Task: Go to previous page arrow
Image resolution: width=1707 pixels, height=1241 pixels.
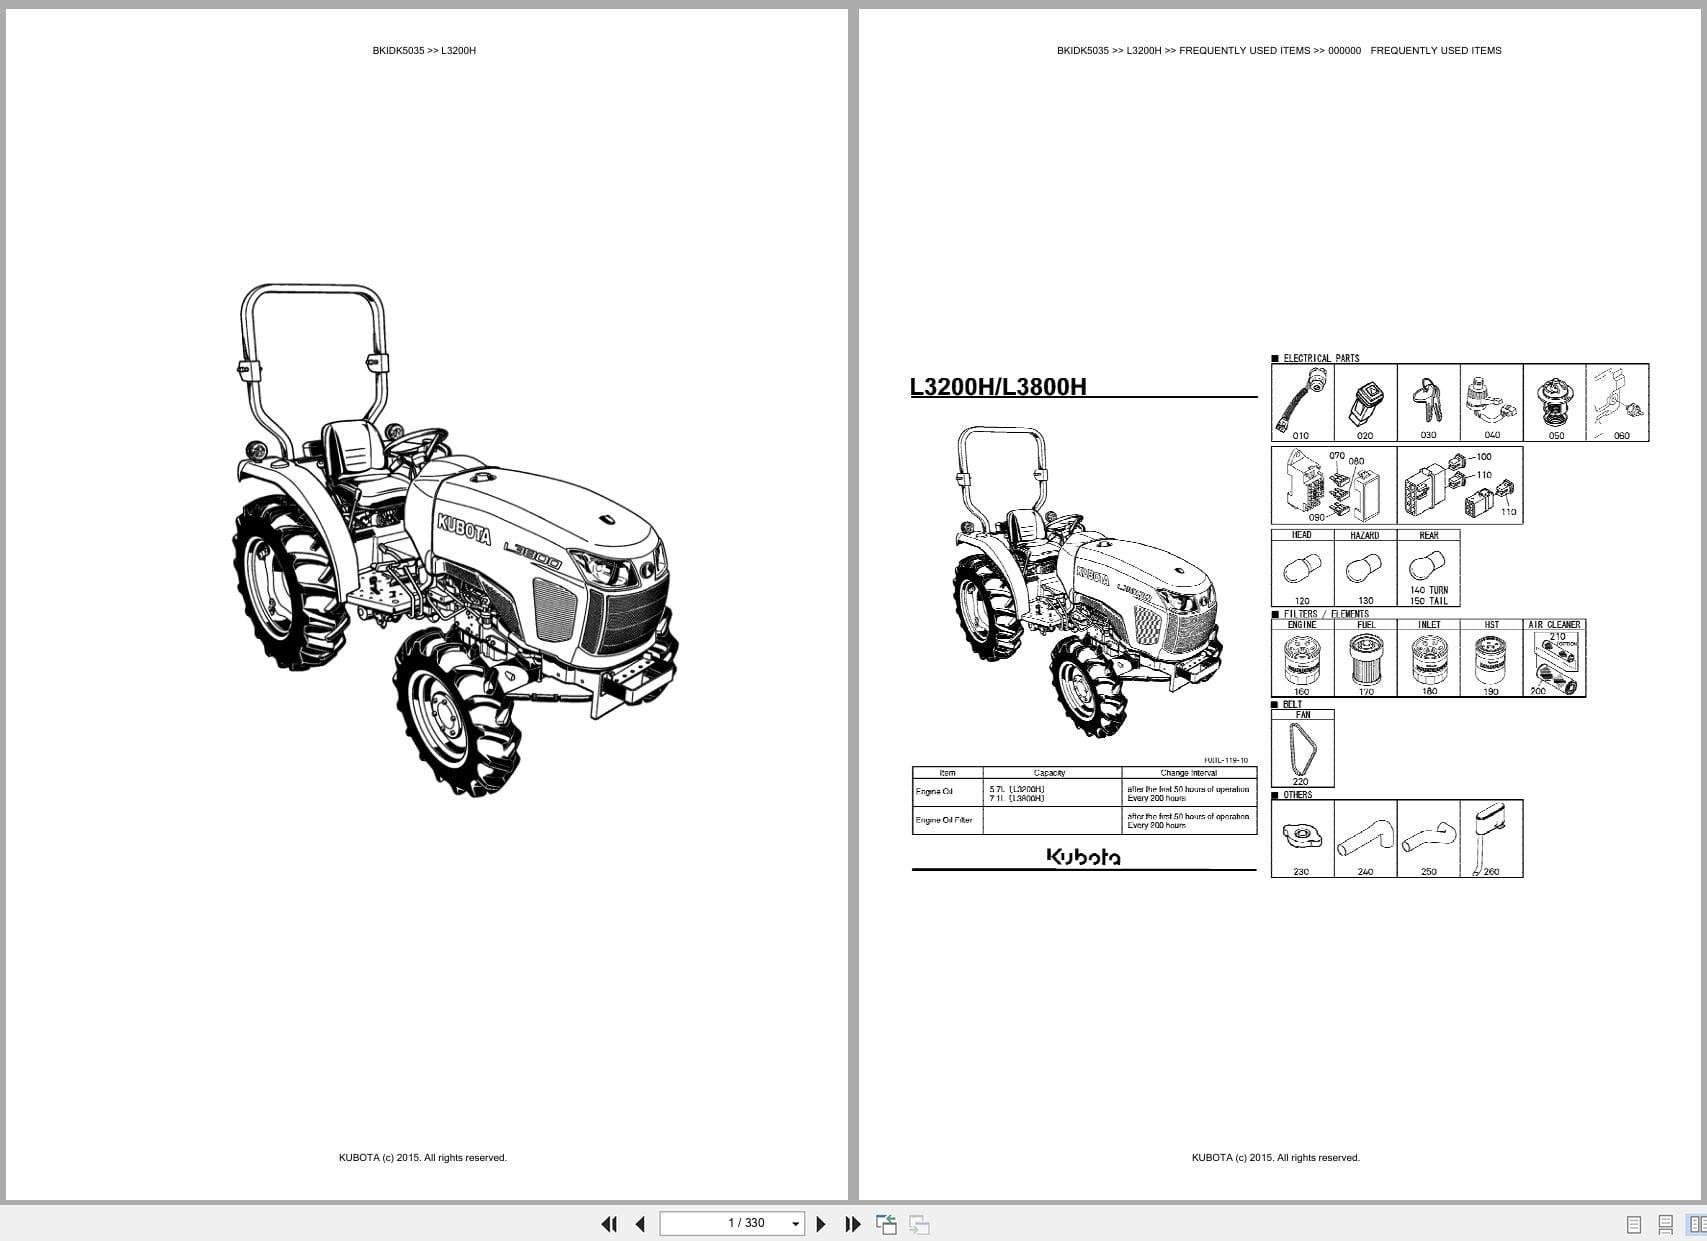Action: coord(640,1224)
